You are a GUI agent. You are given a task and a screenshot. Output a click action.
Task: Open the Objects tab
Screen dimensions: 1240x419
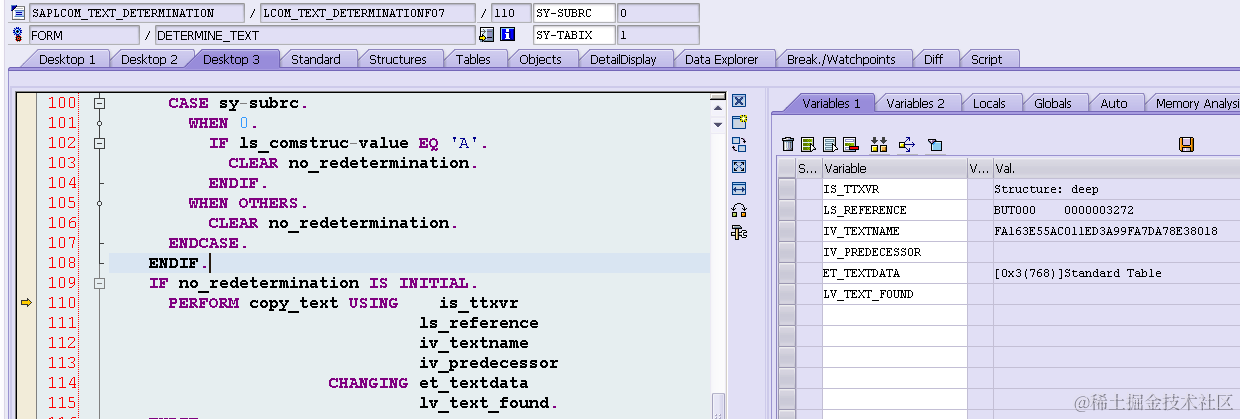click(x=540, y=59)
